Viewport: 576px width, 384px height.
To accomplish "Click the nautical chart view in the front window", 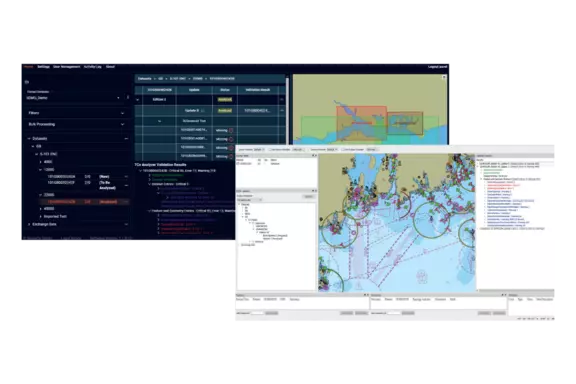I will click(x=397, y=223).
